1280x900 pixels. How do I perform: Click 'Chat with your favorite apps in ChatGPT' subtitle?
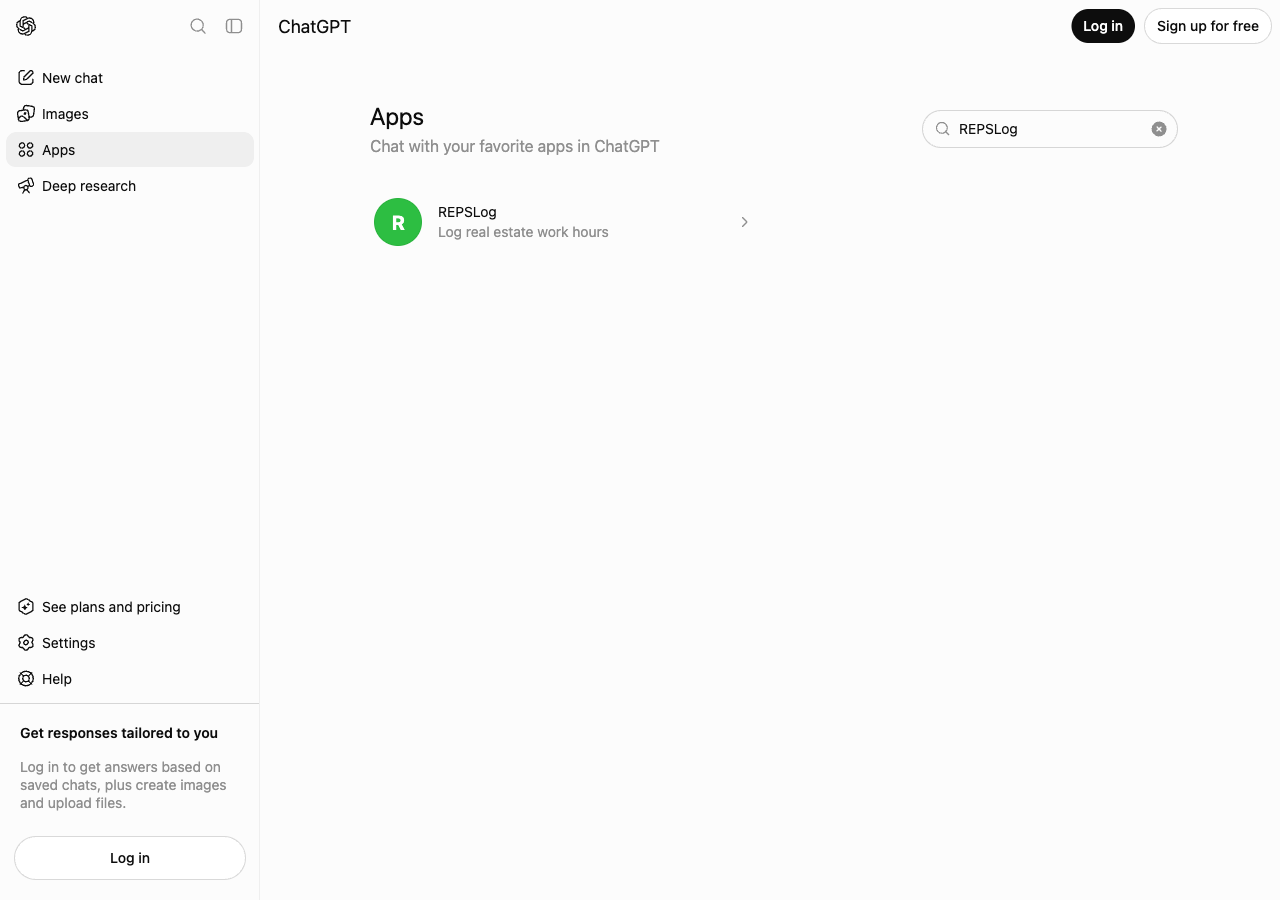click(515, 146)
